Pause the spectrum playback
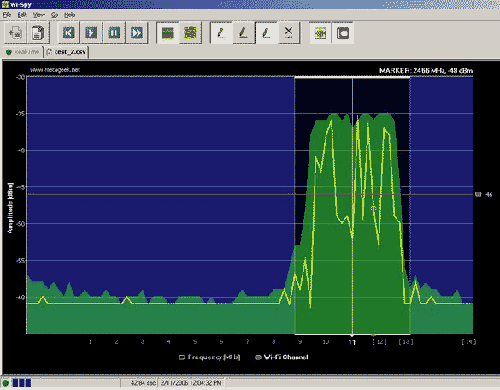 (x=114, y=33)
